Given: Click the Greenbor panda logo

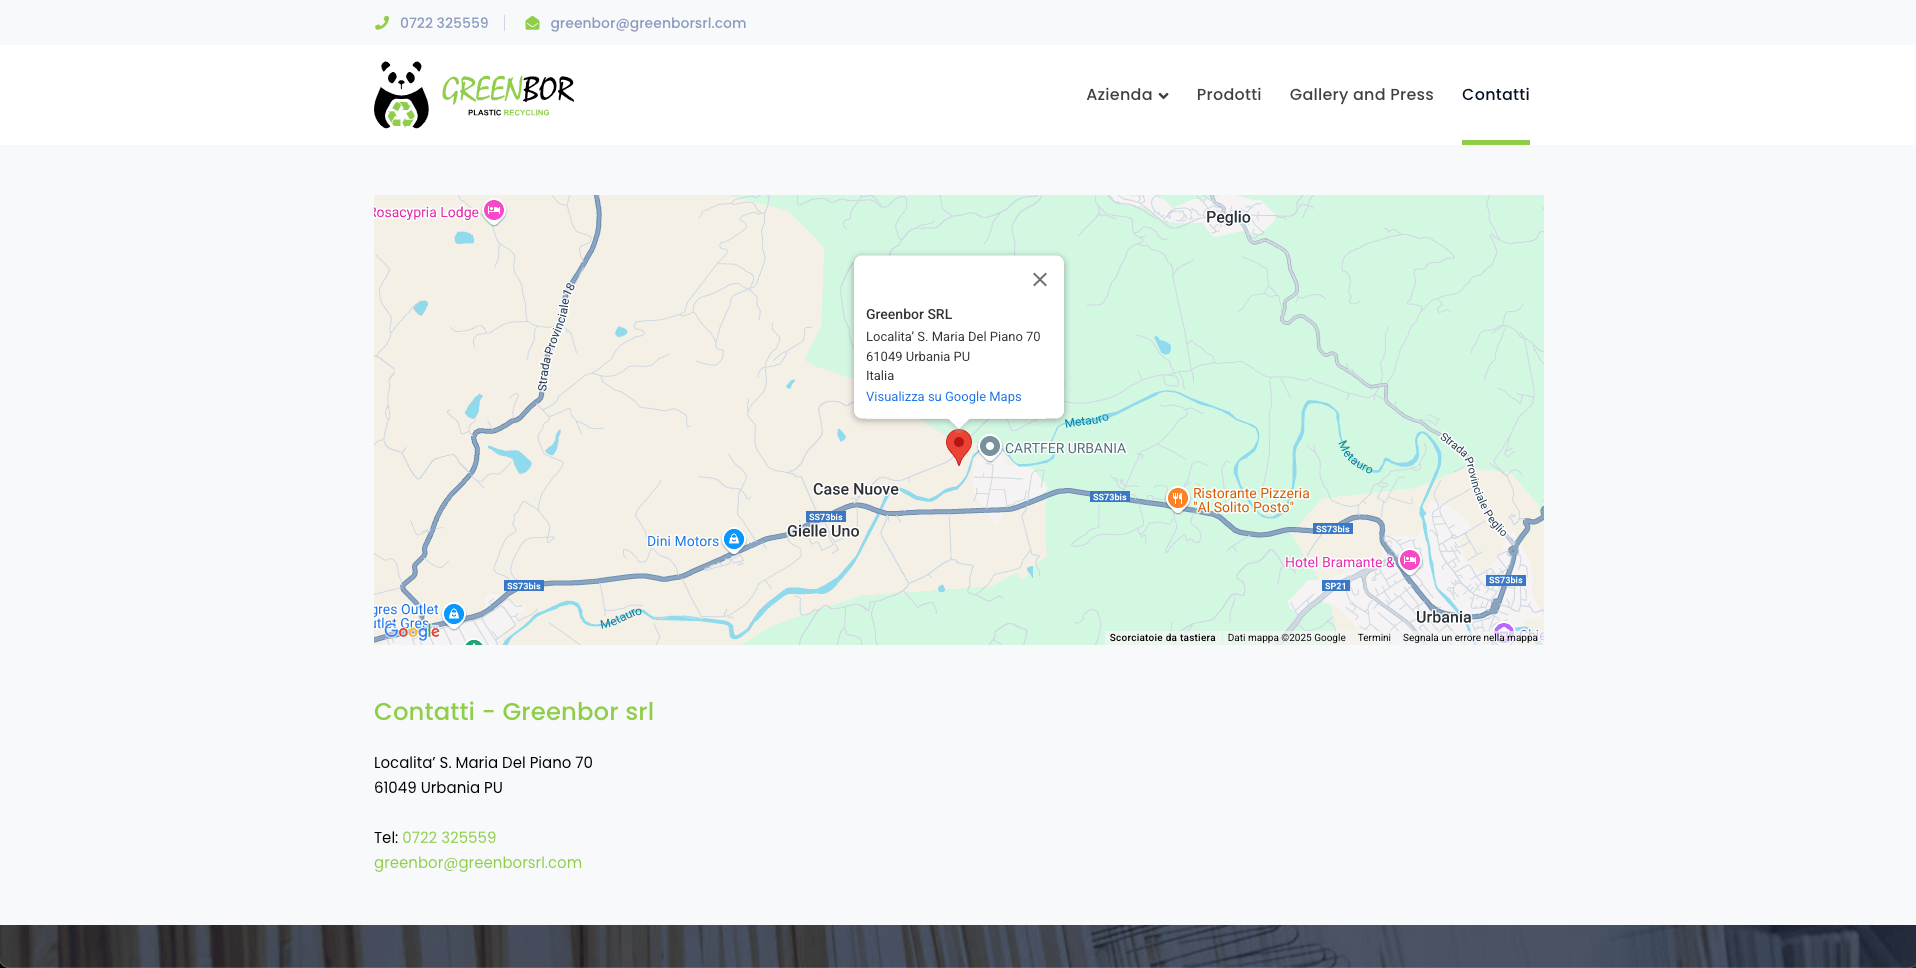Looking at the screenshot, I should (x=474, y=95).
